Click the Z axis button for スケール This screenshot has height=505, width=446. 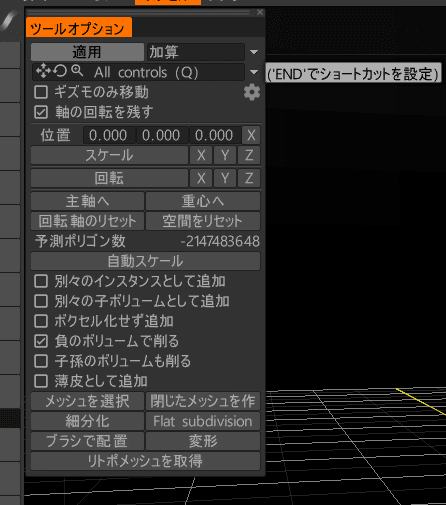pyautogui.click(x=249, y=155)
